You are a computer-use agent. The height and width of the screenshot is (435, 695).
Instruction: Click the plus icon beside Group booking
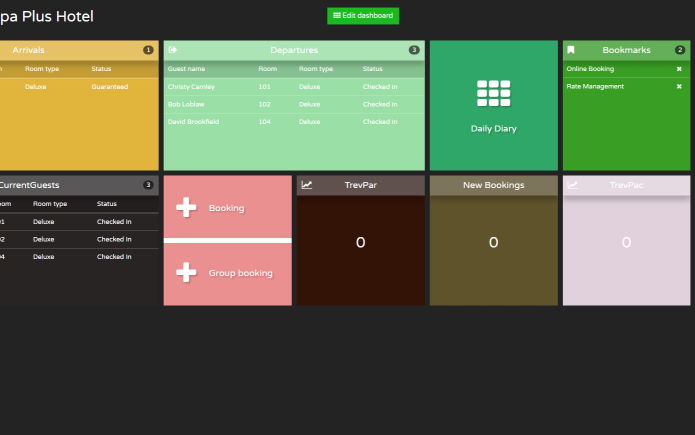pos(186,272)
